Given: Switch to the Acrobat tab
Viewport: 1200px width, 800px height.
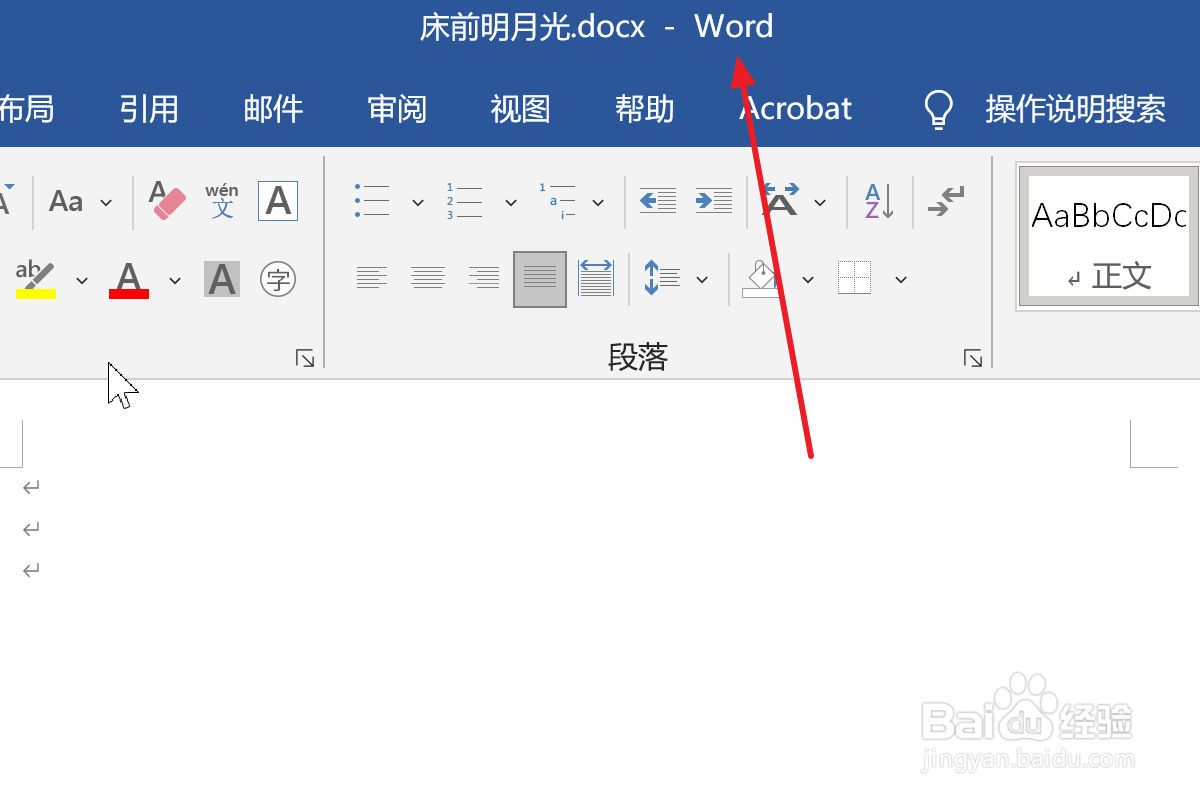Looking at the screenshot, I should (x=796, y=109).
